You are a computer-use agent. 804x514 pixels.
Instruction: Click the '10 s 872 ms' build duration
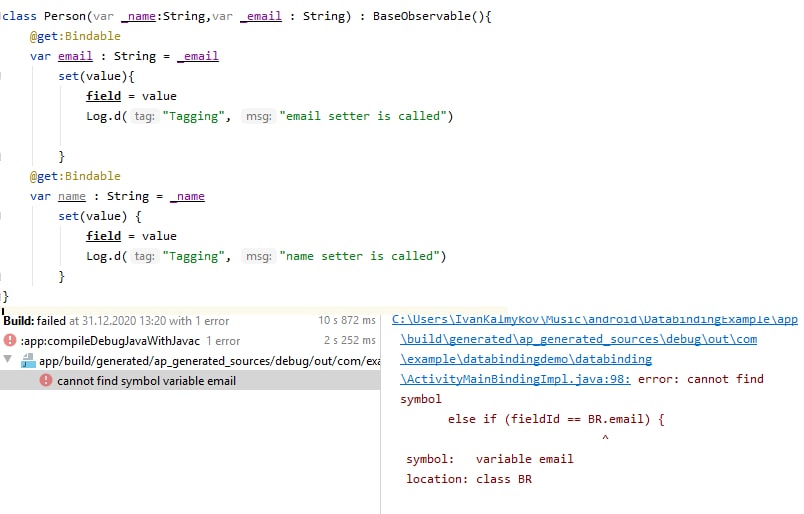[347, 321]
